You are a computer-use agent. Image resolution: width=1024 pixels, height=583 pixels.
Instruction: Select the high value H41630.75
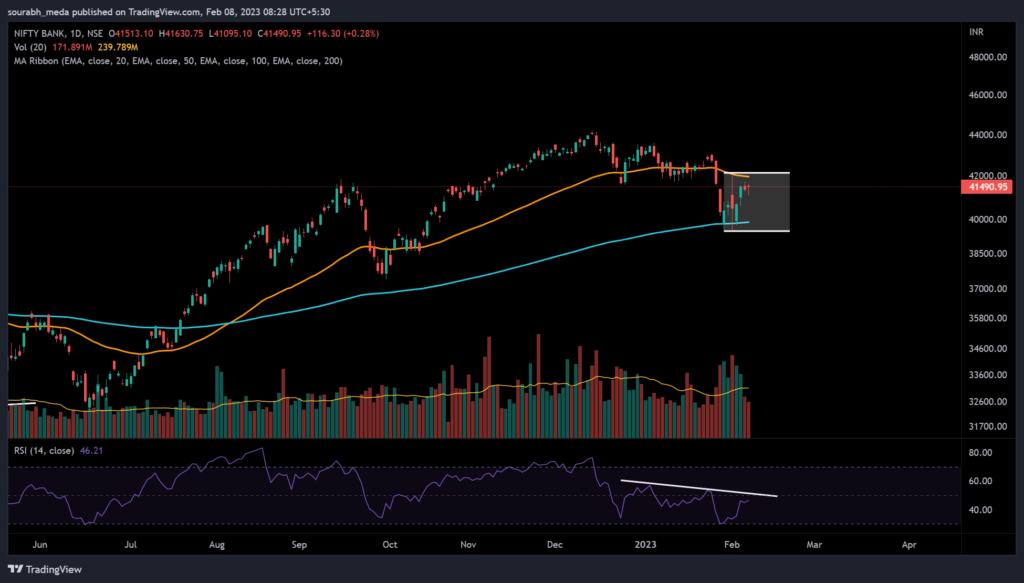(x=181, y=33)
